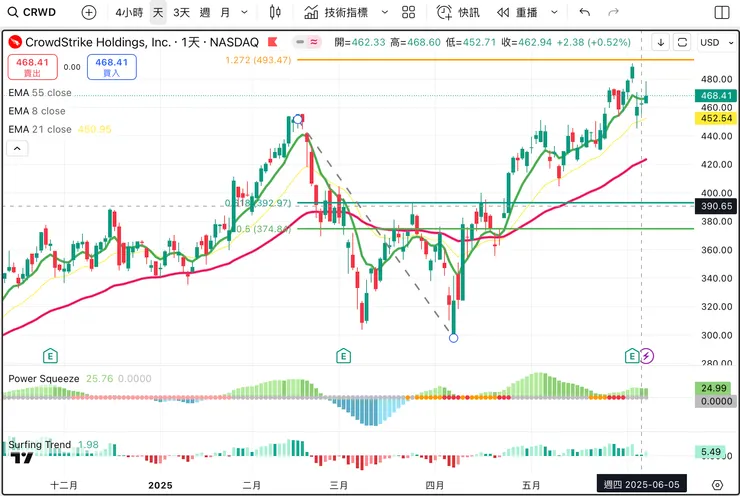
Task: Click the CrowdStrike logo icon
Action: [15, 42]
